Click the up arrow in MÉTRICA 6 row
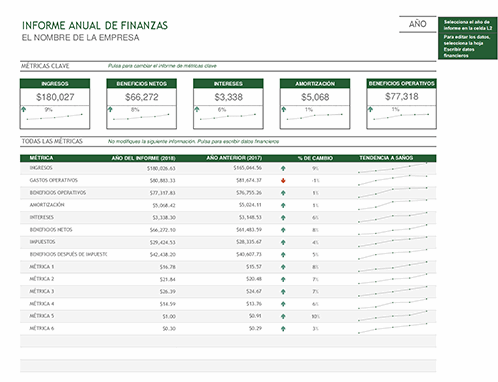Image resolution: width=498 pixels, height=382 pixels. click(283, 329)
